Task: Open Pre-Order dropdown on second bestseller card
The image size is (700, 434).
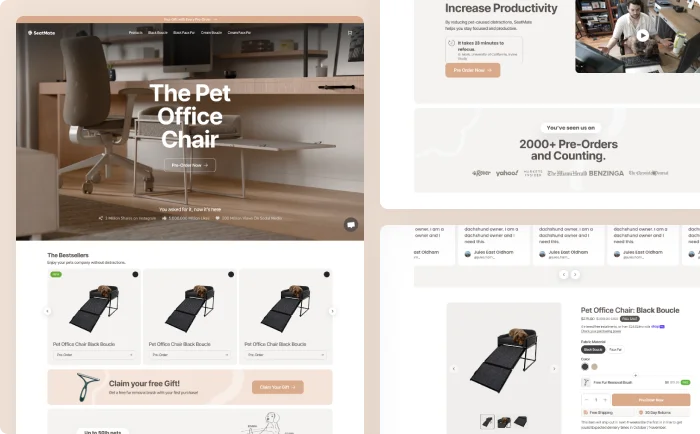Action: click(190, 355)
